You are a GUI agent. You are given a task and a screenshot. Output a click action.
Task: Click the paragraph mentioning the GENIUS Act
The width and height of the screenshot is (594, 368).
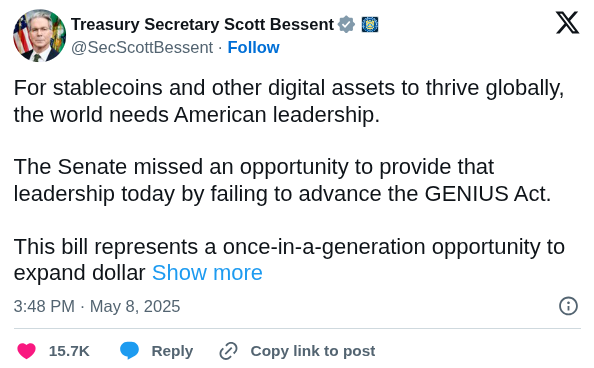coord(282,180)
